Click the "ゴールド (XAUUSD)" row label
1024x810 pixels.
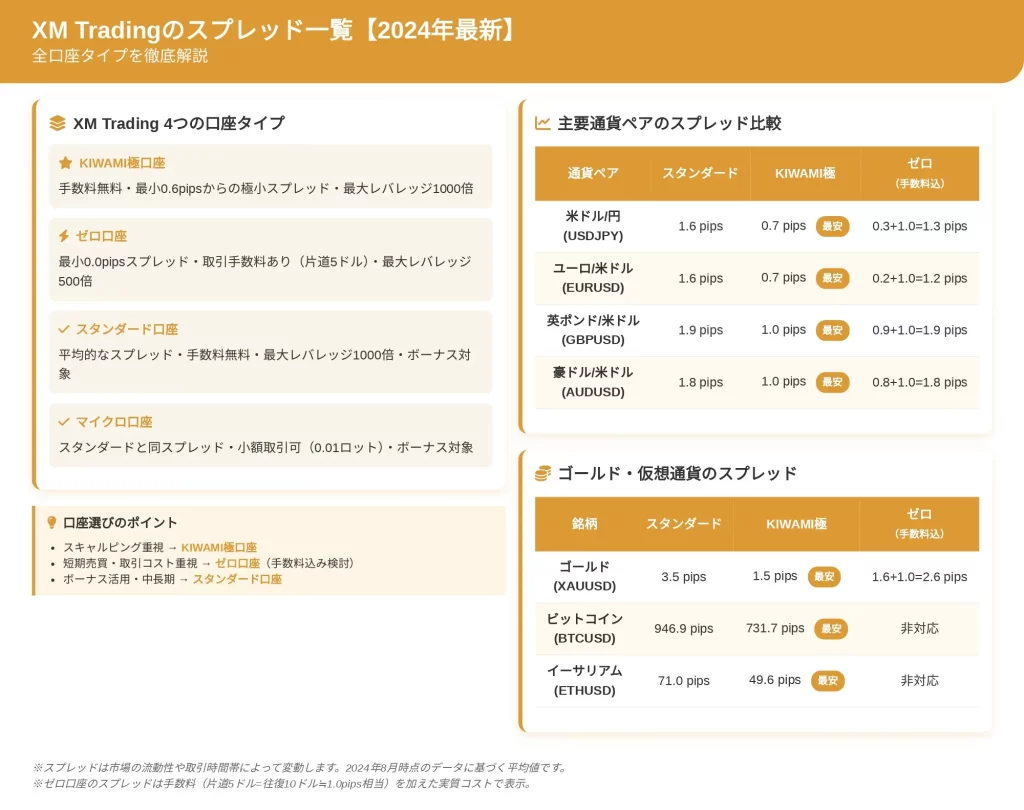click(584, 577)
